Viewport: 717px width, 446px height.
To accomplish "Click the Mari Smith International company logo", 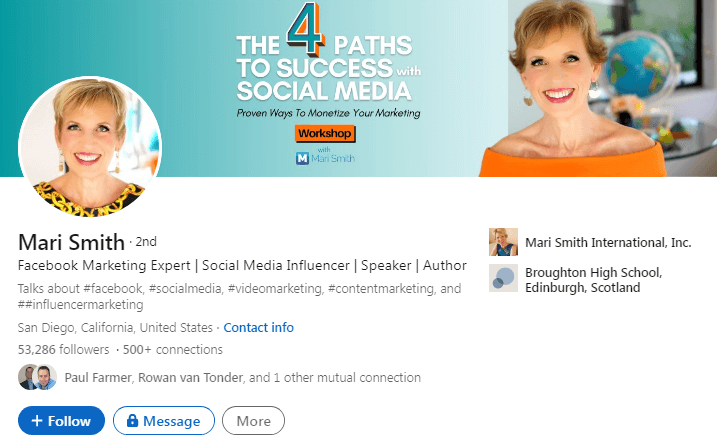I will [503, 242].
